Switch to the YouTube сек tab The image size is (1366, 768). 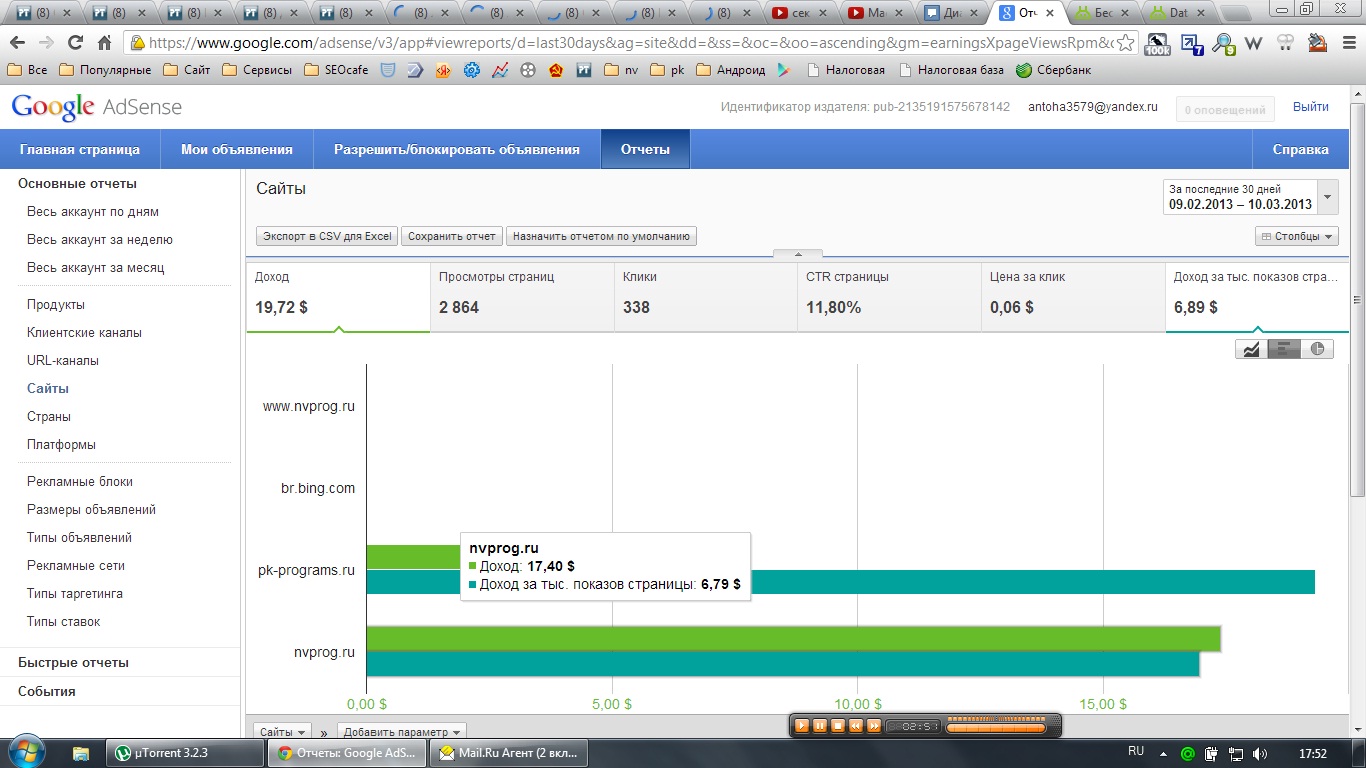click(x=803, y=13)
